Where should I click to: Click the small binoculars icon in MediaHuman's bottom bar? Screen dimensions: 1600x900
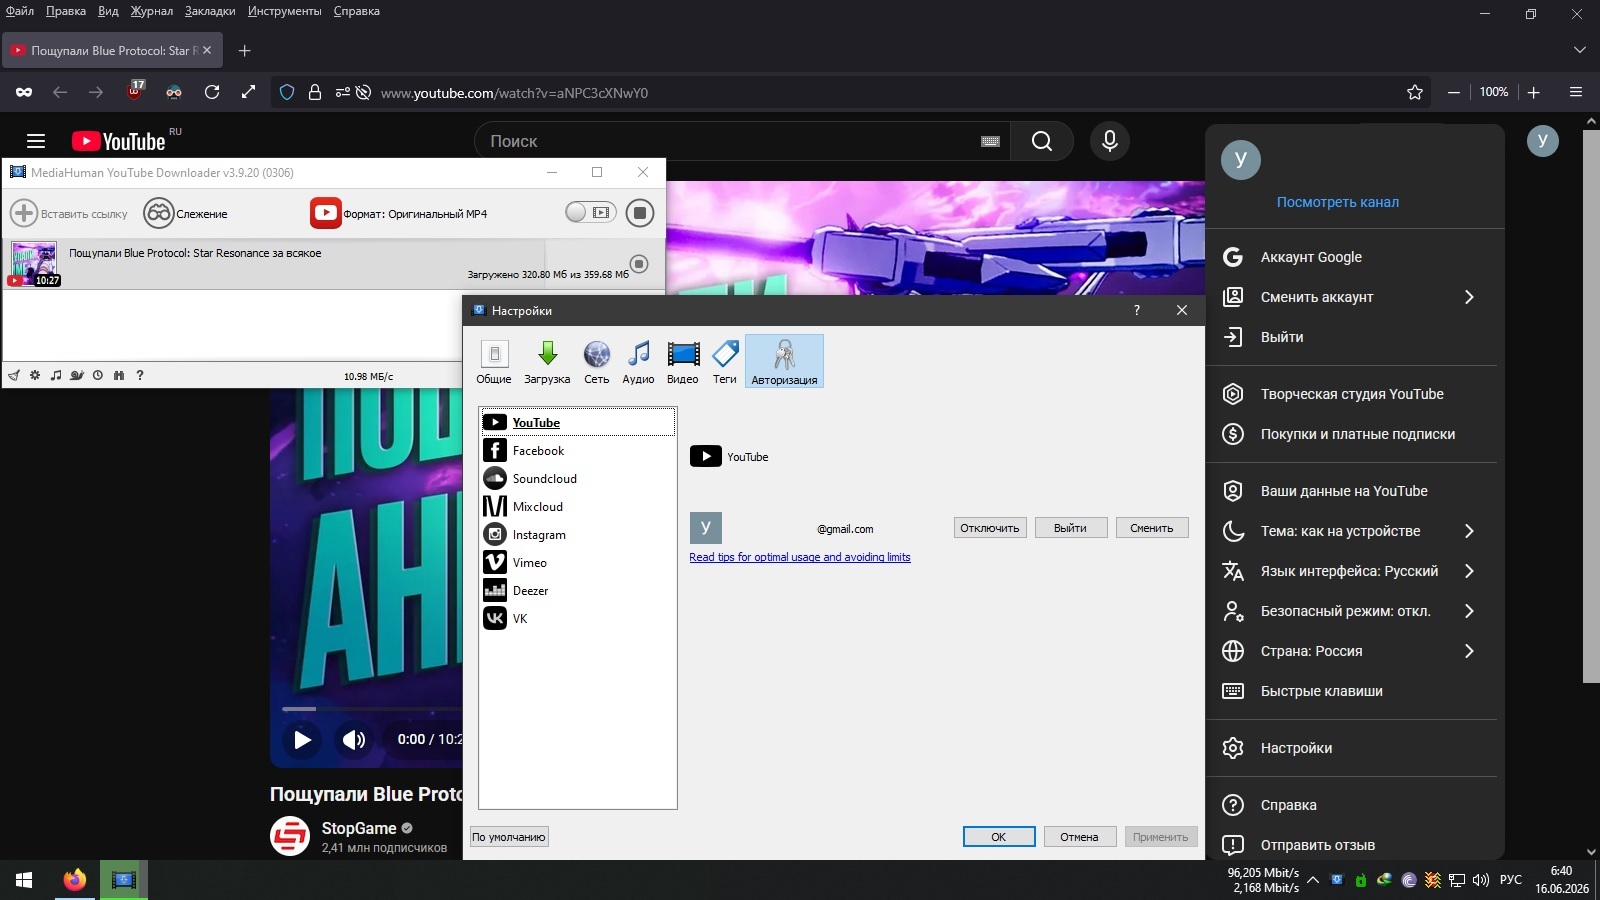(x=119, y=376)
